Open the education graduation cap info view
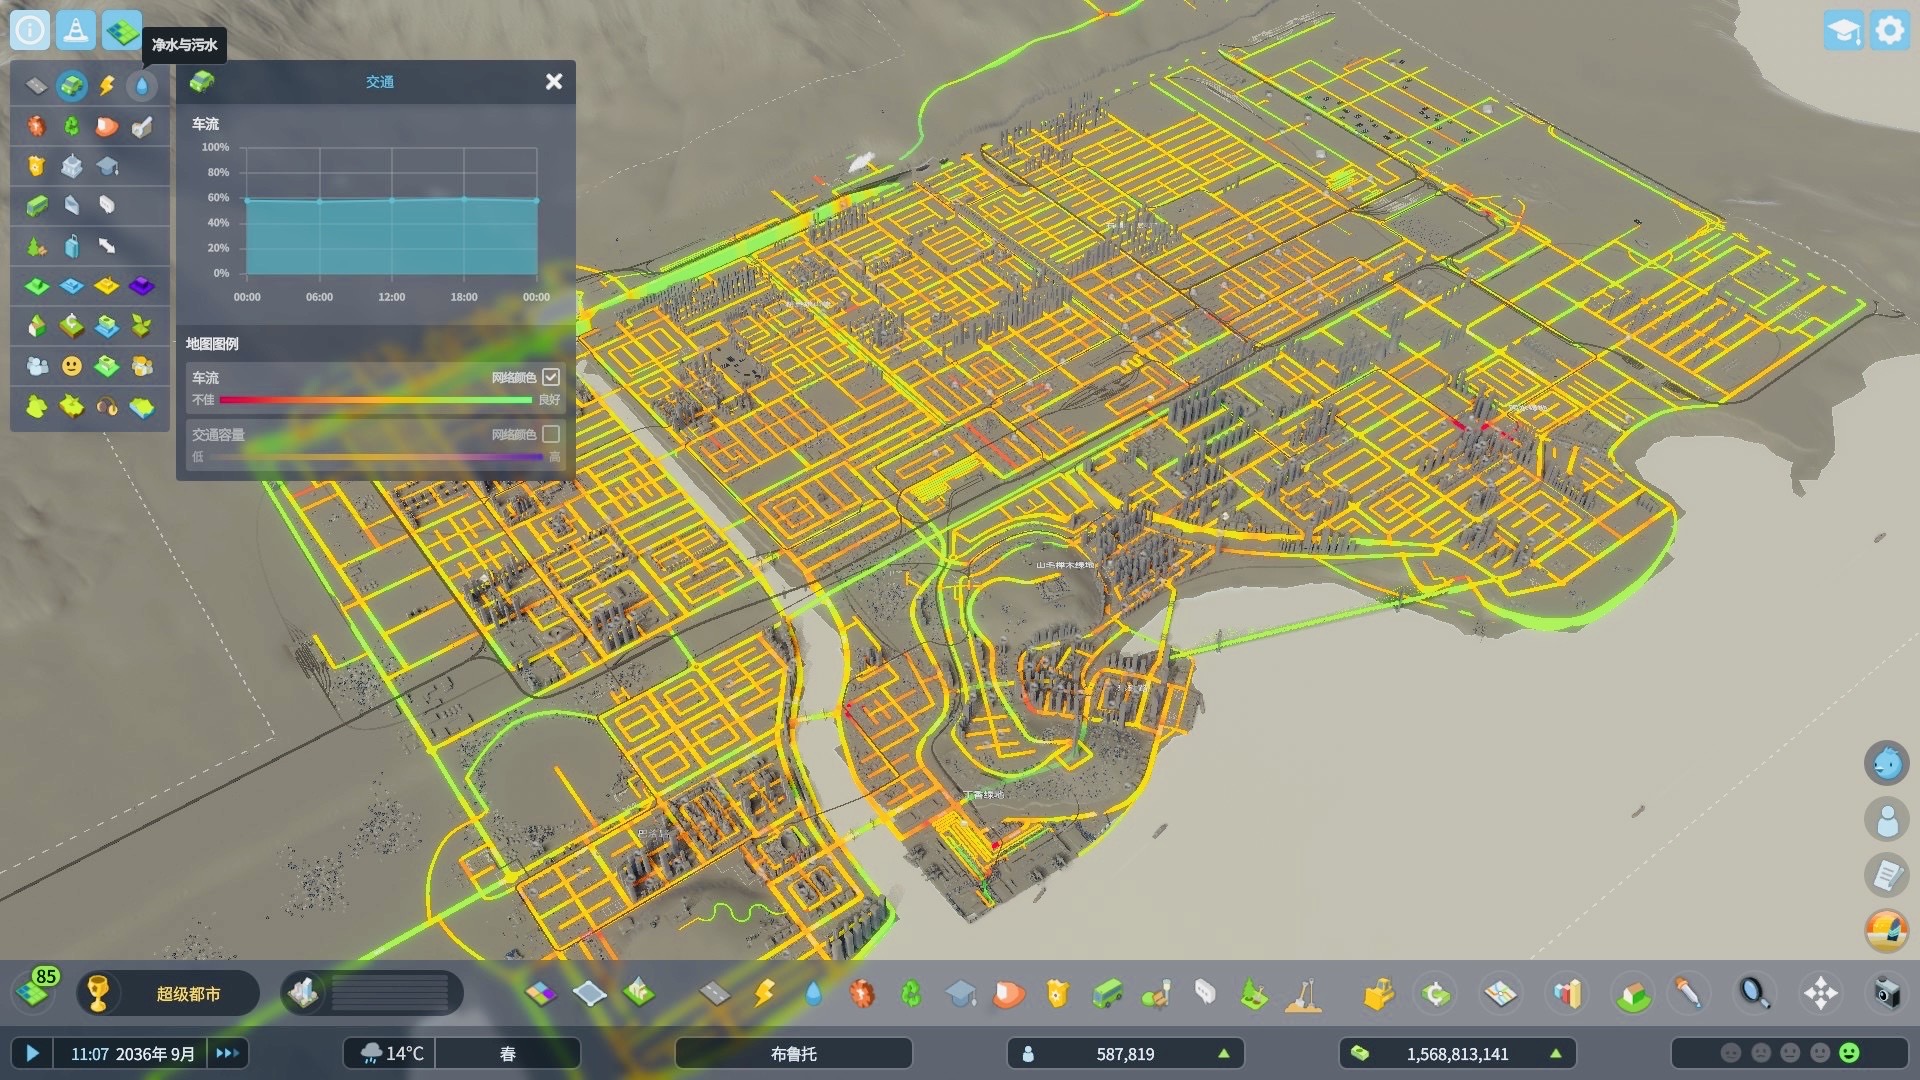1920x1080 pixels. 107,166
